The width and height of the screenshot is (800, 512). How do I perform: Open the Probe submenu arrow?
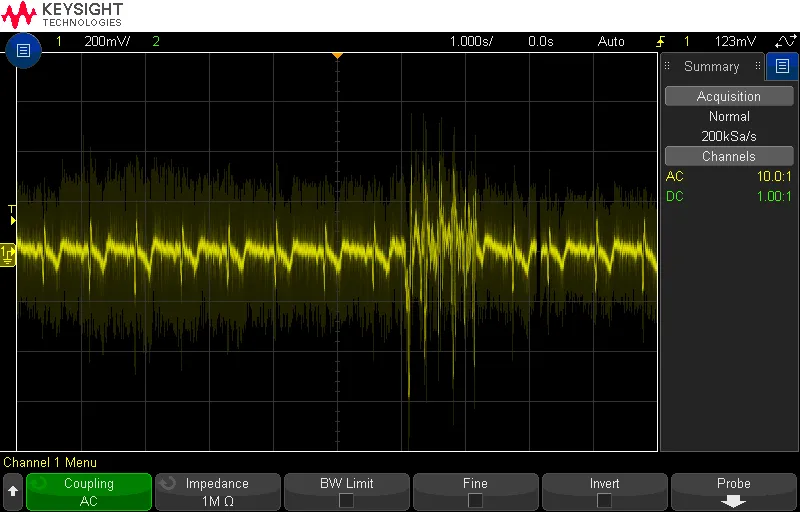(734, 501)
